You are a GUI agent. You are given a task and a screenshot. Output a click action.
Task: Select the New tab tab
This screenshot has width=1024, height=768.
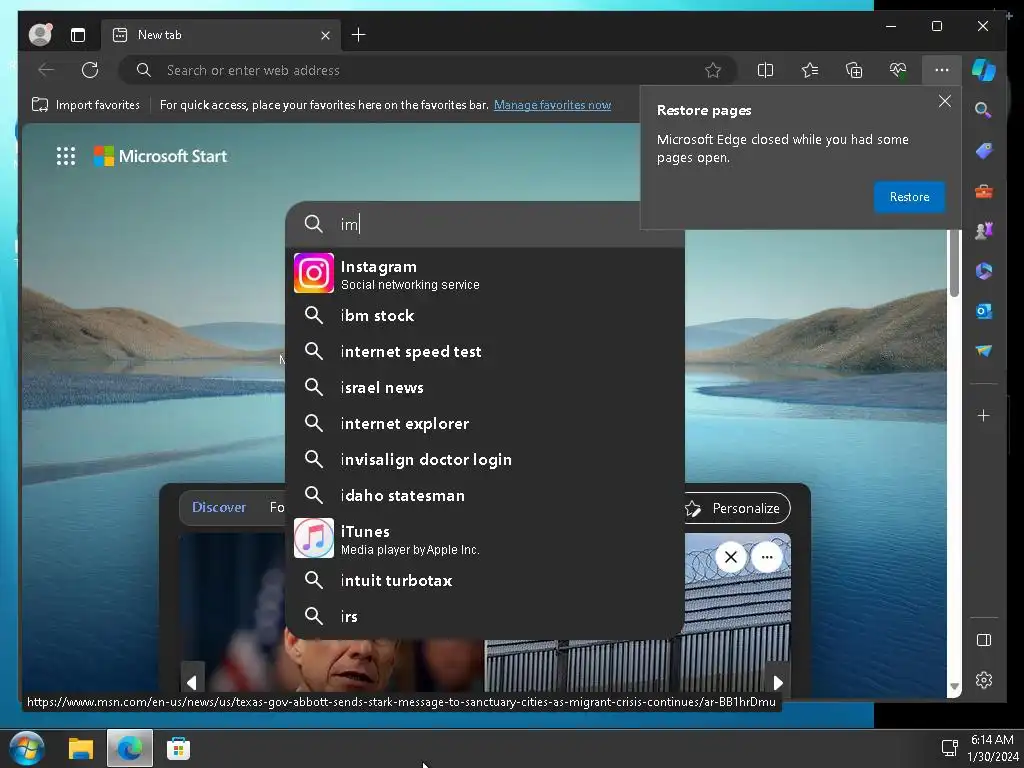(221, 35)
